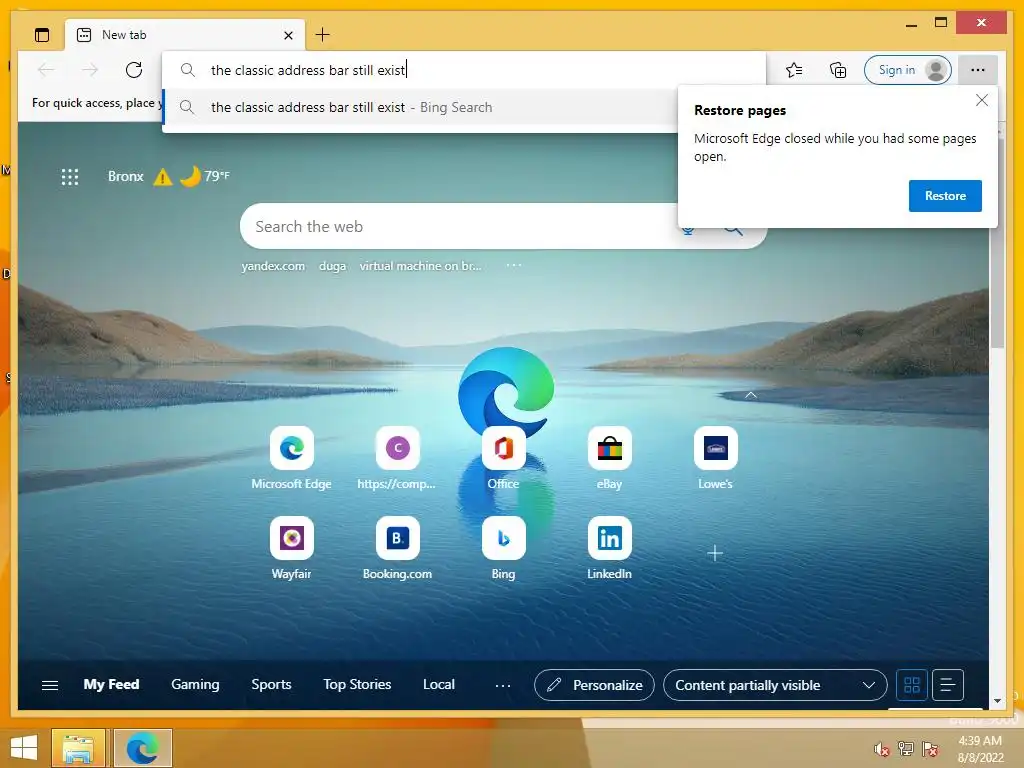Show more feed categories ellipsis
This screenshot has height=768, width=1024.
pyautogui.click(x=502, y=686)
